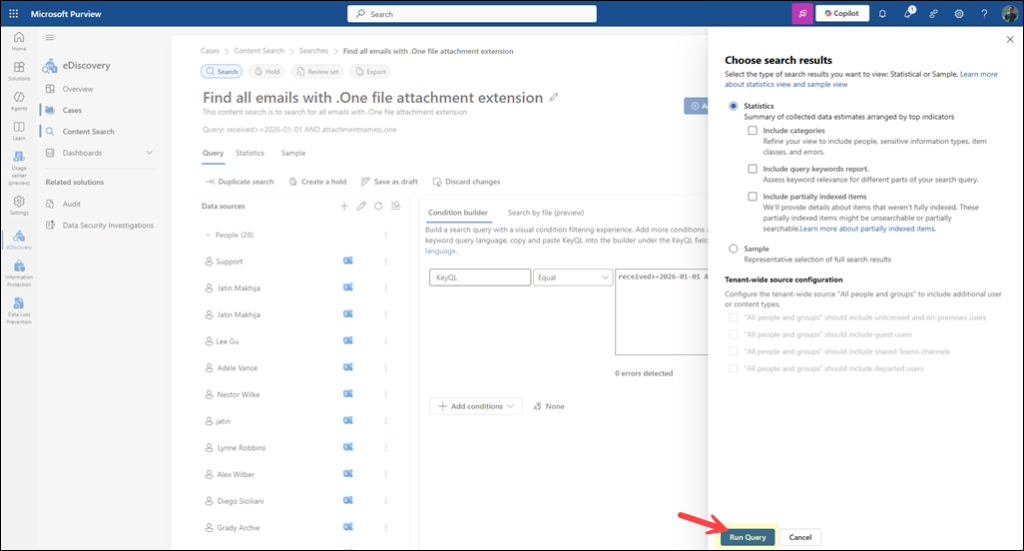
Task: Open more options for People group
Action: [385, 234]
